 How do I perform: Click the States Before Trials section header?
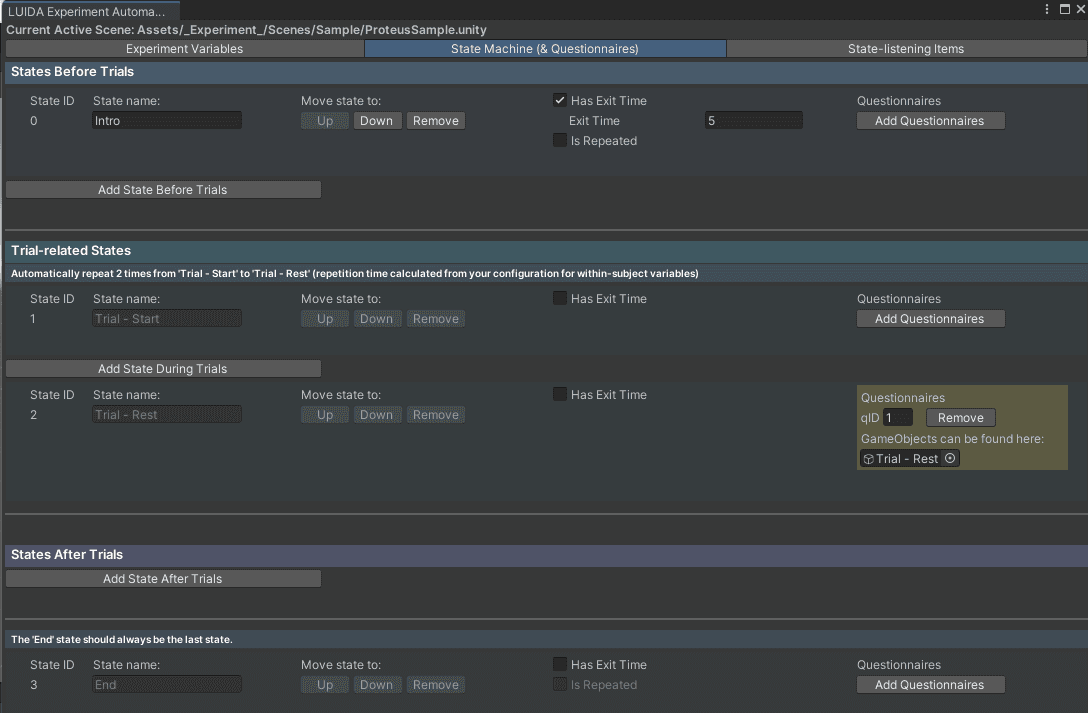point(546,72)
